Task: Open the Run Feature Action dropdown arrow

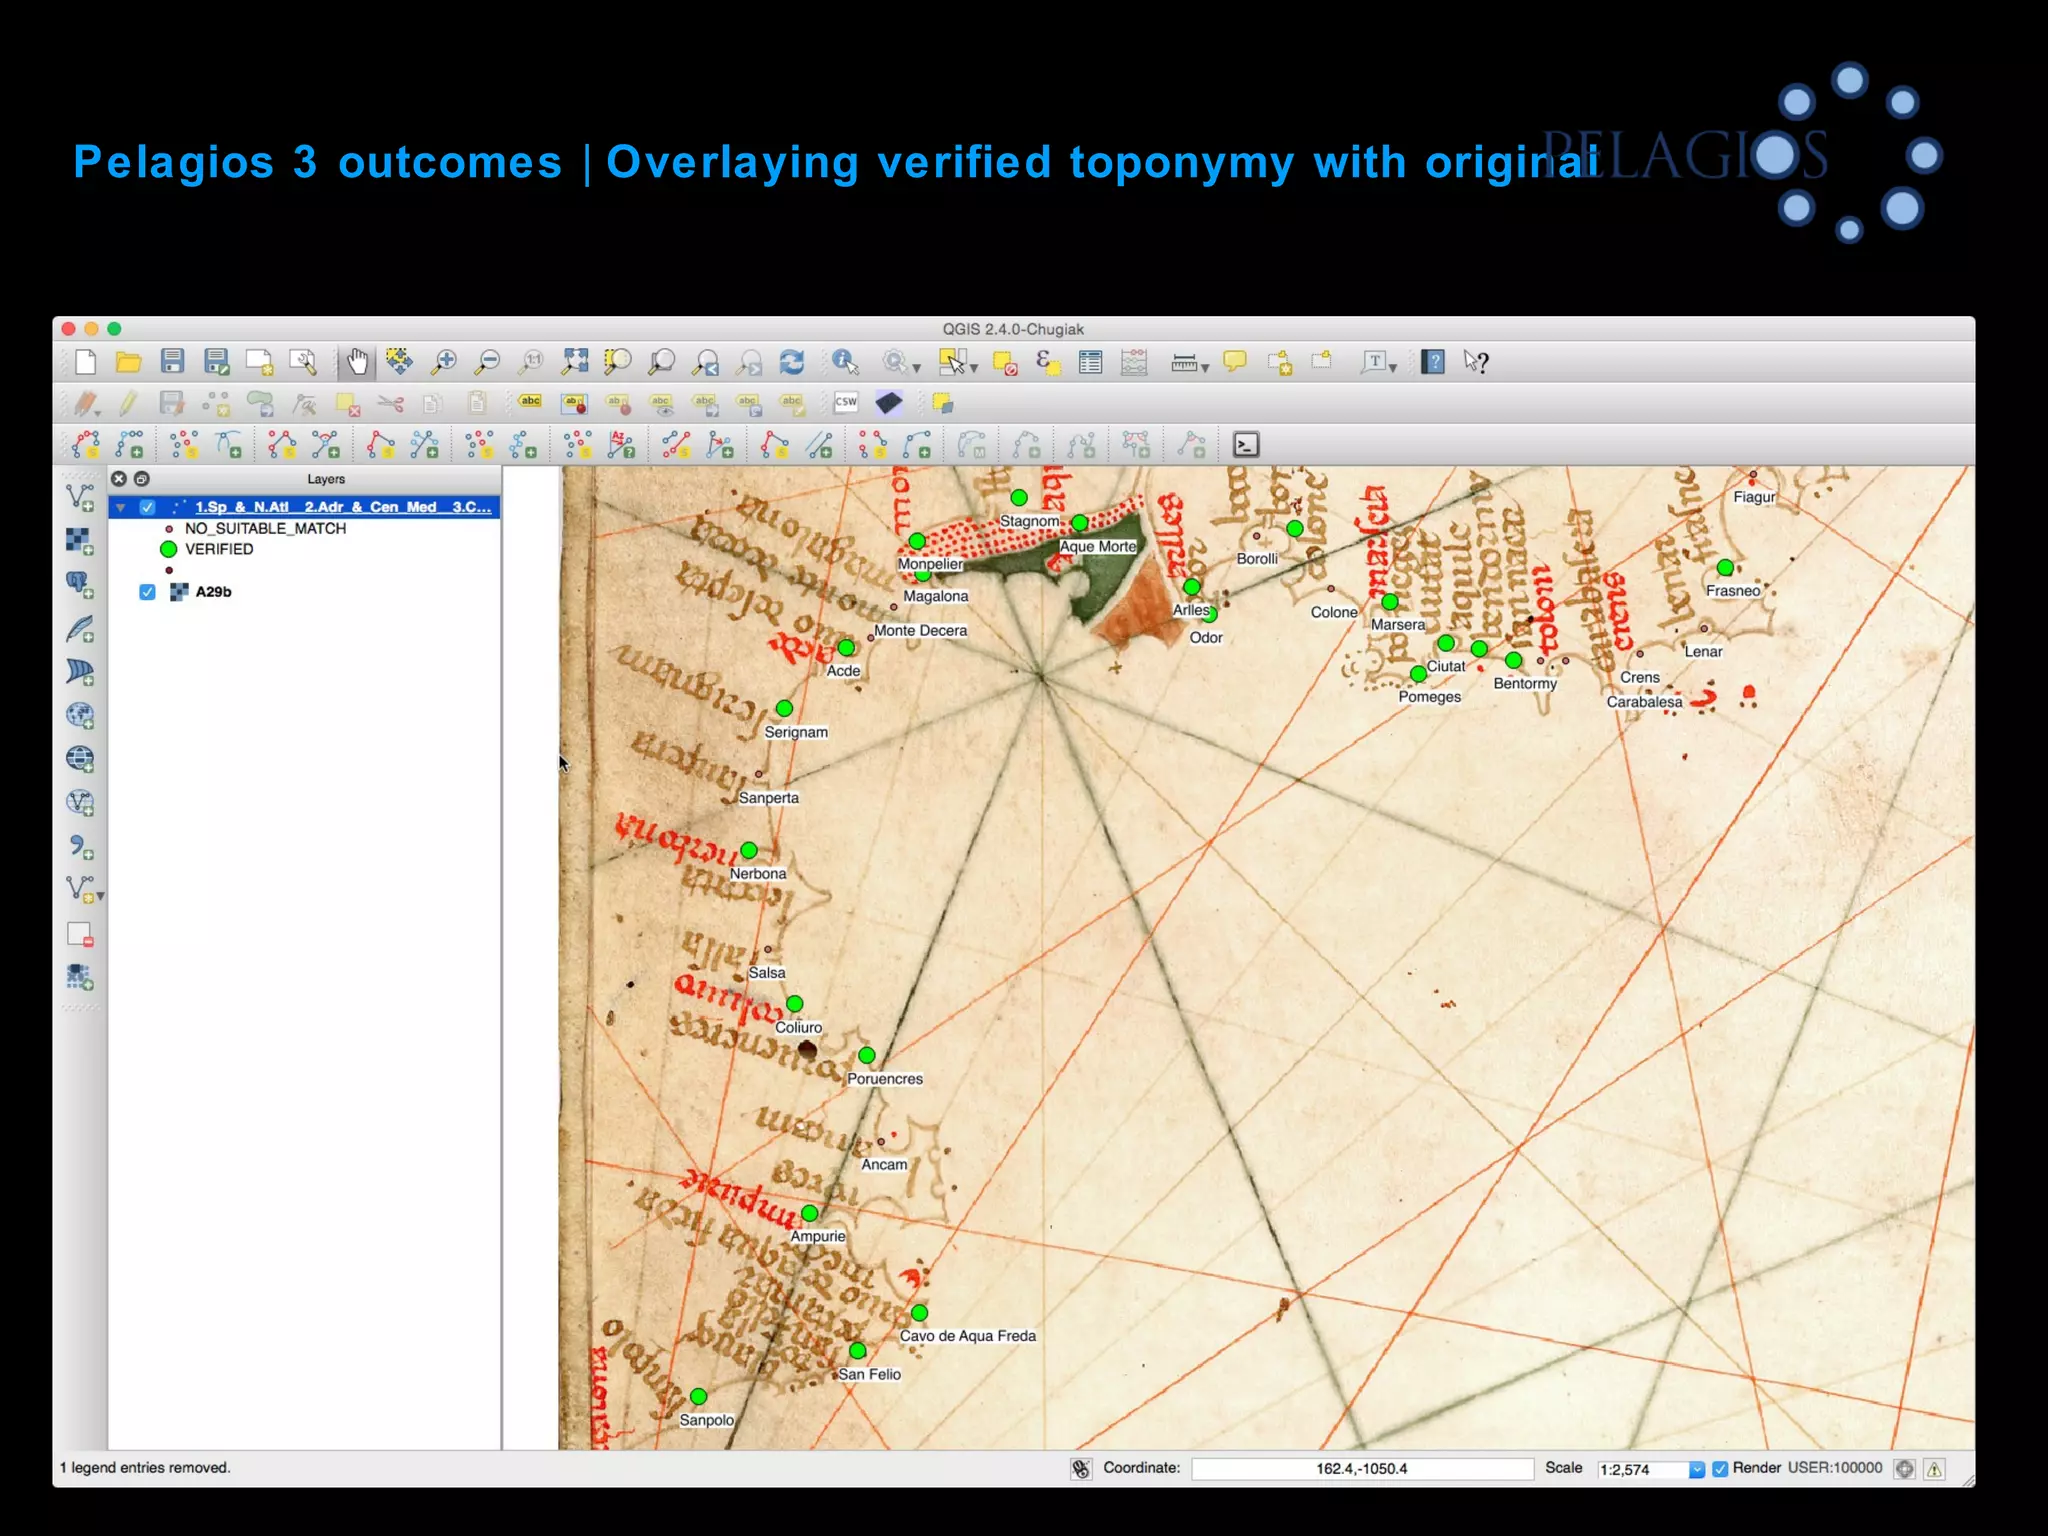Action: 916,368
